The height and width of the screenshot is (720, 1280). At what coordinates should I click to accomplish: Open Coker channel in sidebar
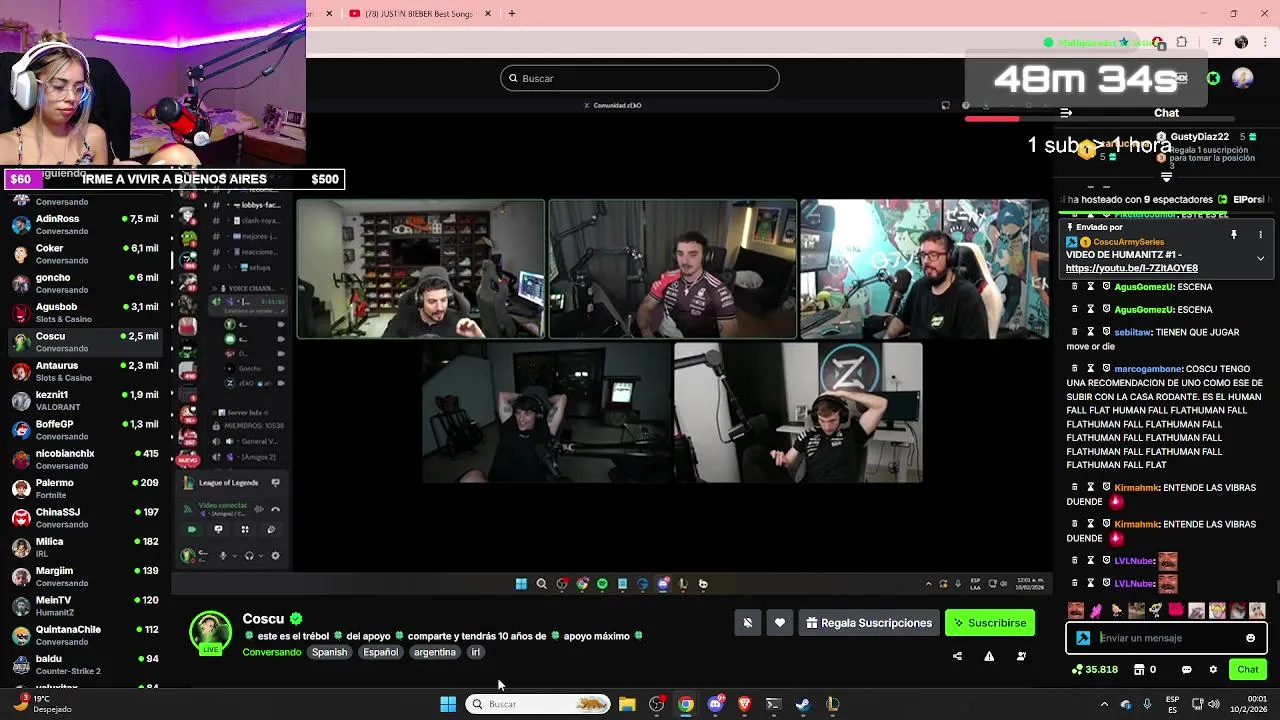pos(85,254)
